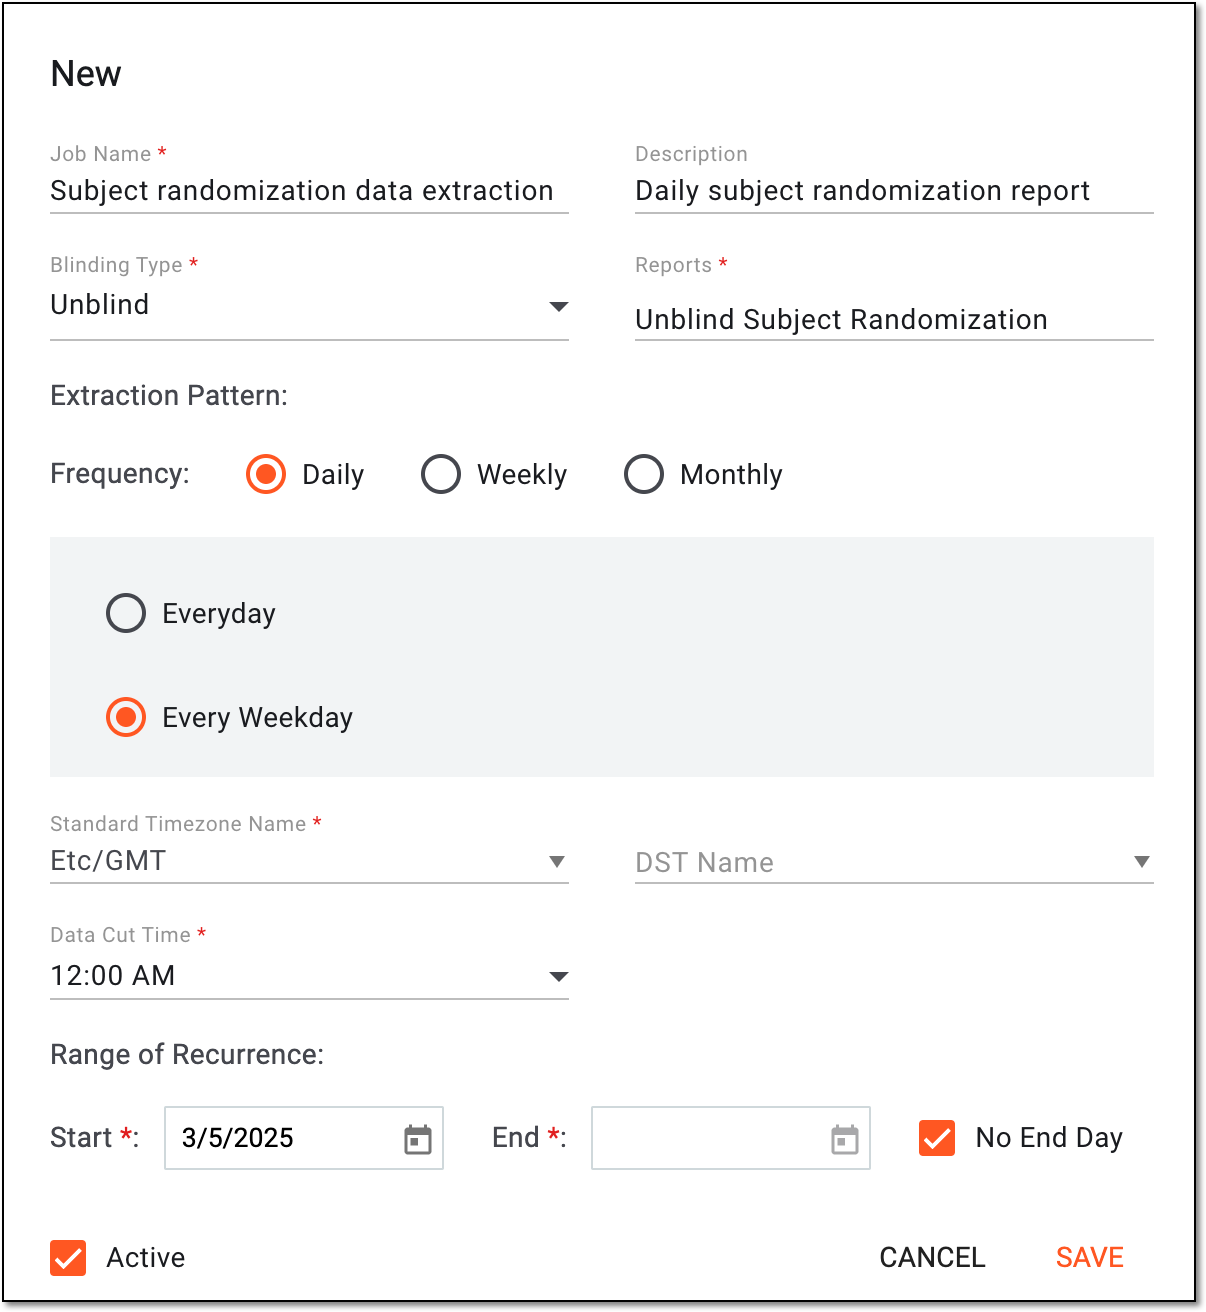
Task: Expand the Blinding Type dropdown
Action: [x=309, y=306]
